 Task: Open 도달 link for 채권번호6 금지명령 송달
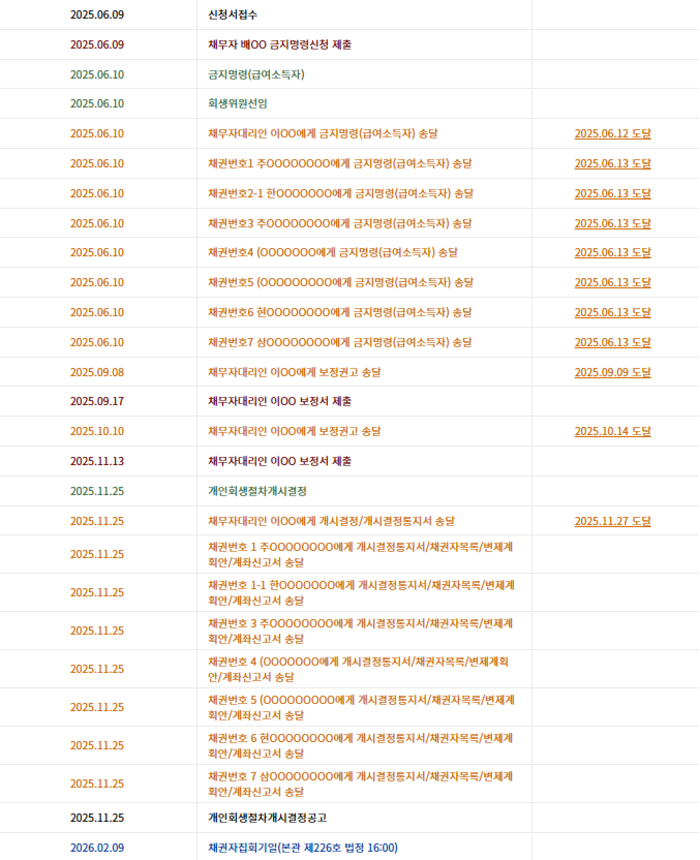click(612, 312)
